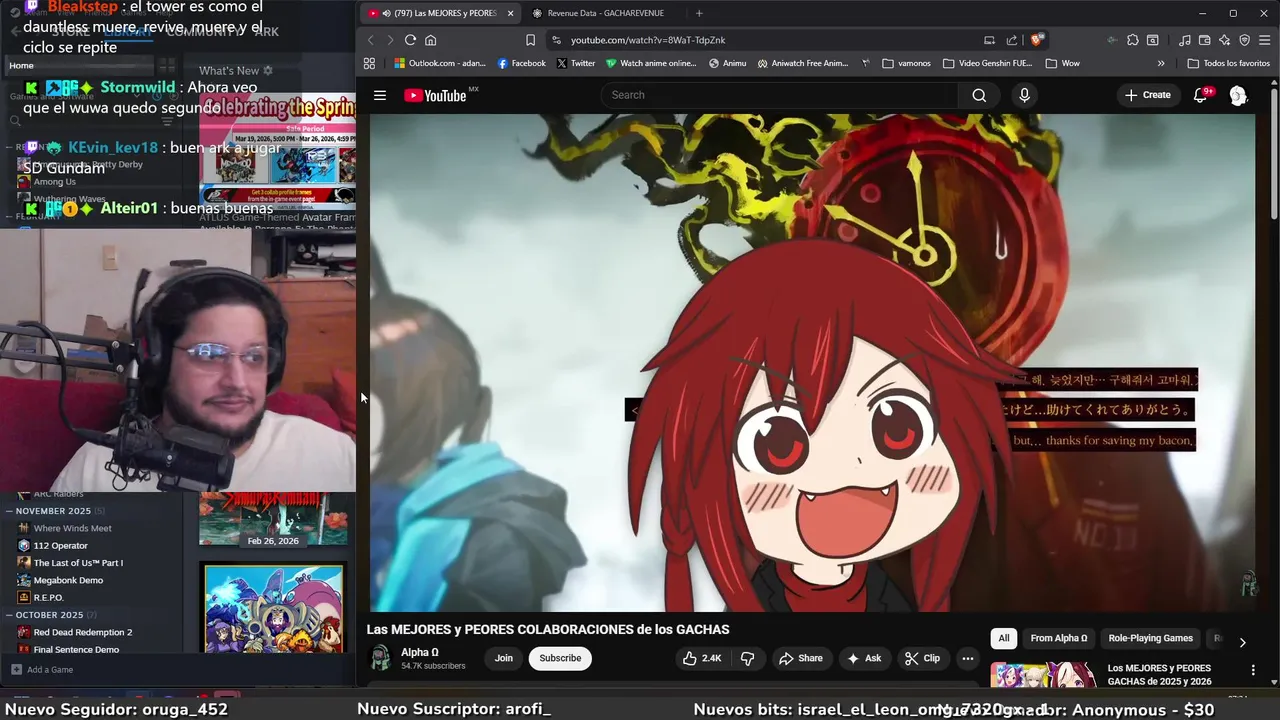This screenshot has width=1280, height=720.
Task: Open the YouTube account avatar menu
Action: (1238, 95)
